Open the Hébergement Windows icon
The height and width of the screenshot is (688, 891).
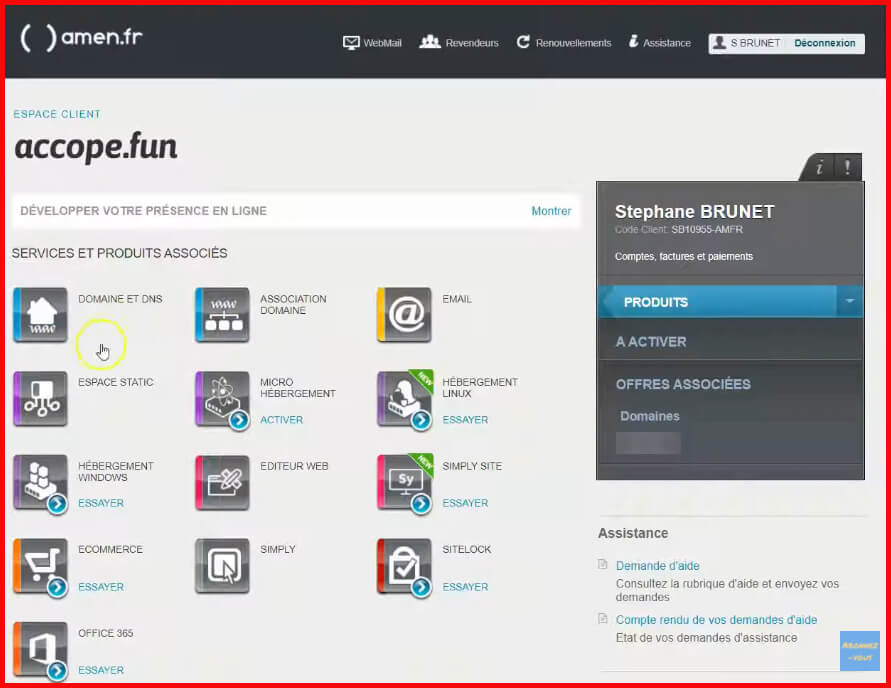[x=40, y=482]
